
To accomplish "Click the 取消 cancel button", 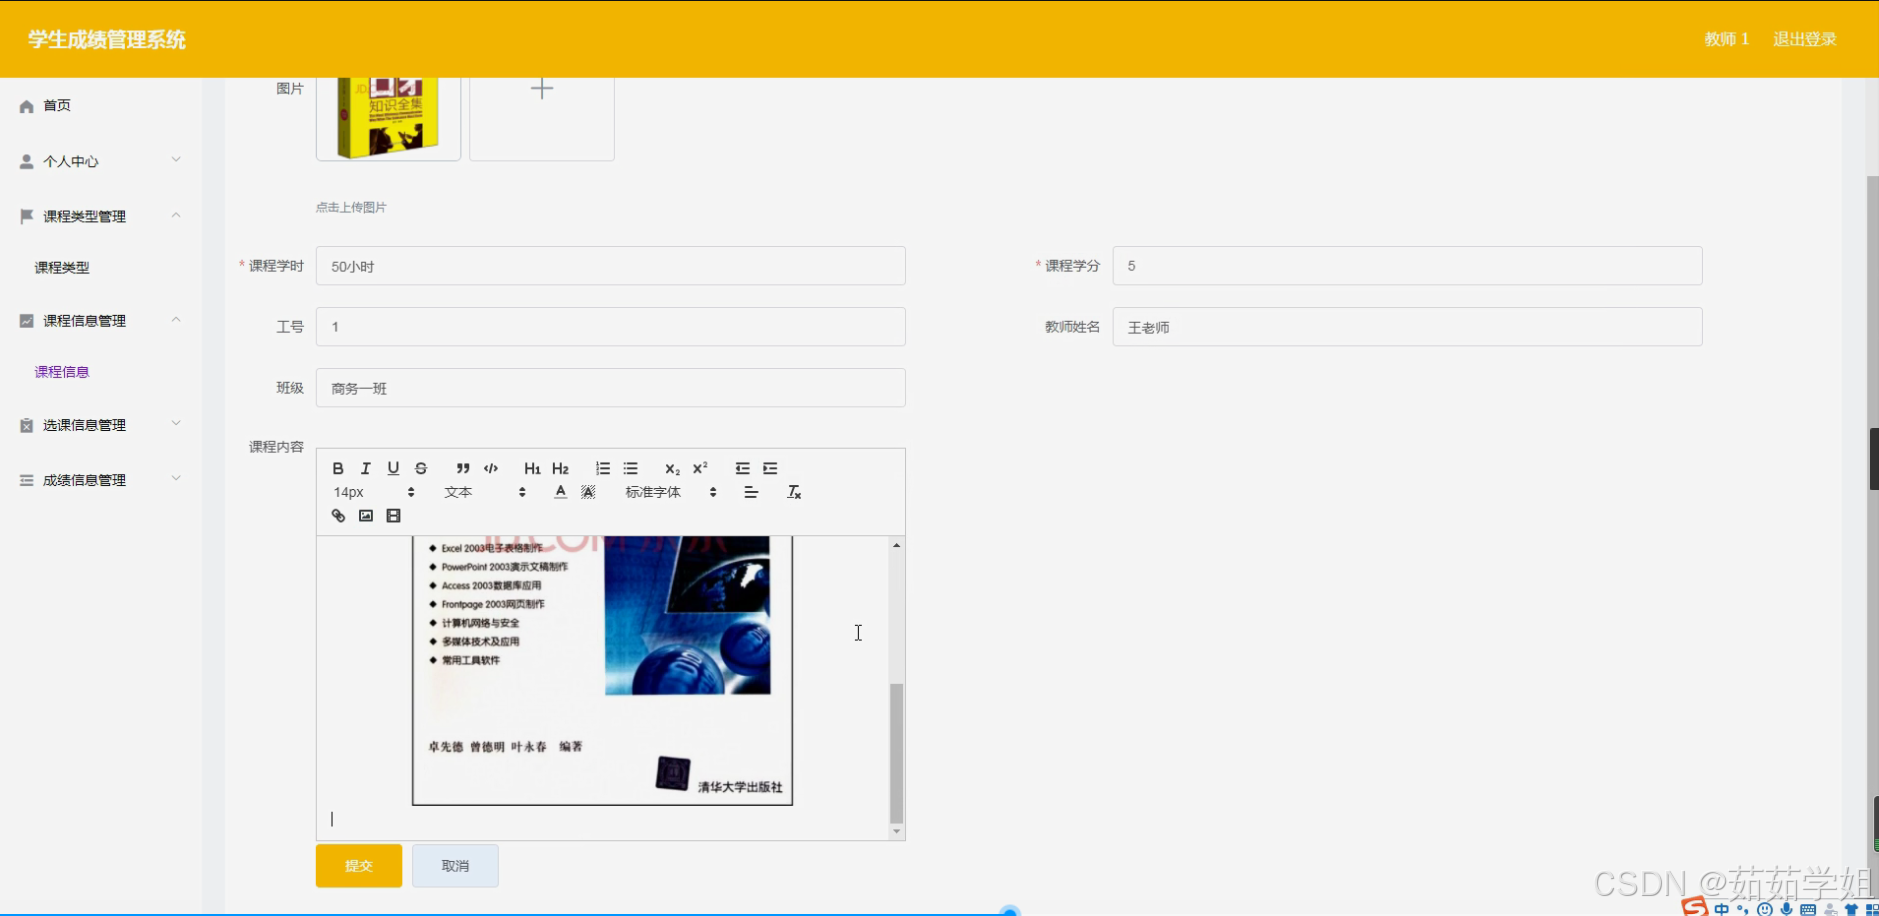I will coord(455,866).
